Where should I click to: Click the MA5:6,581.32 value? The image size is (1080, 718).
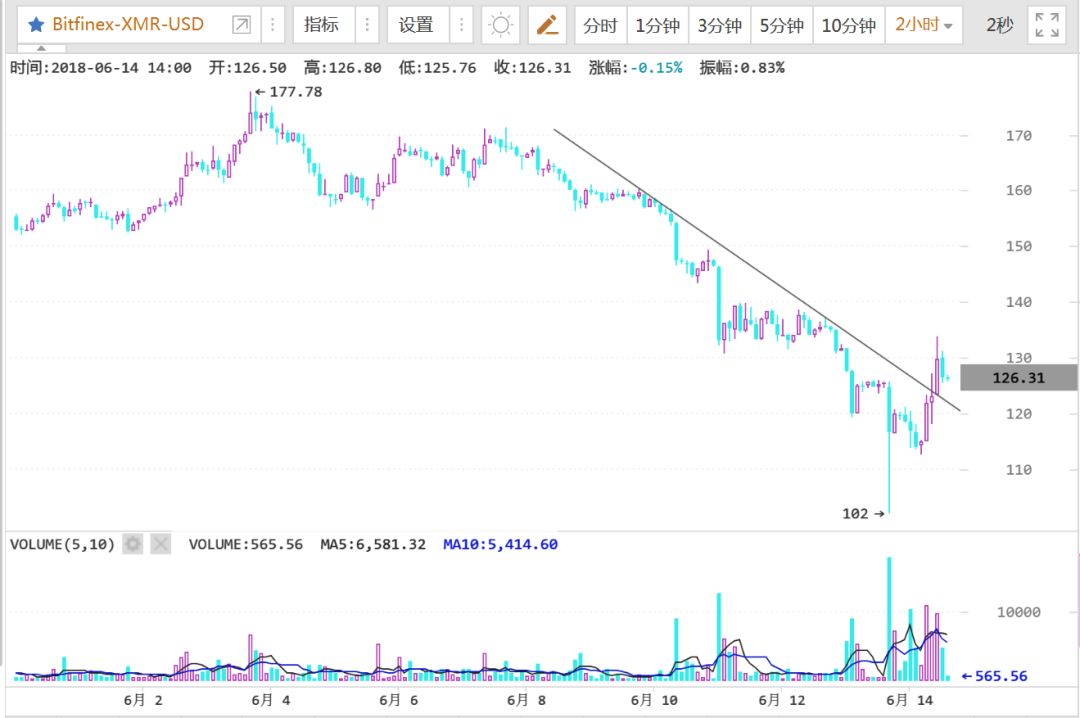373,544
